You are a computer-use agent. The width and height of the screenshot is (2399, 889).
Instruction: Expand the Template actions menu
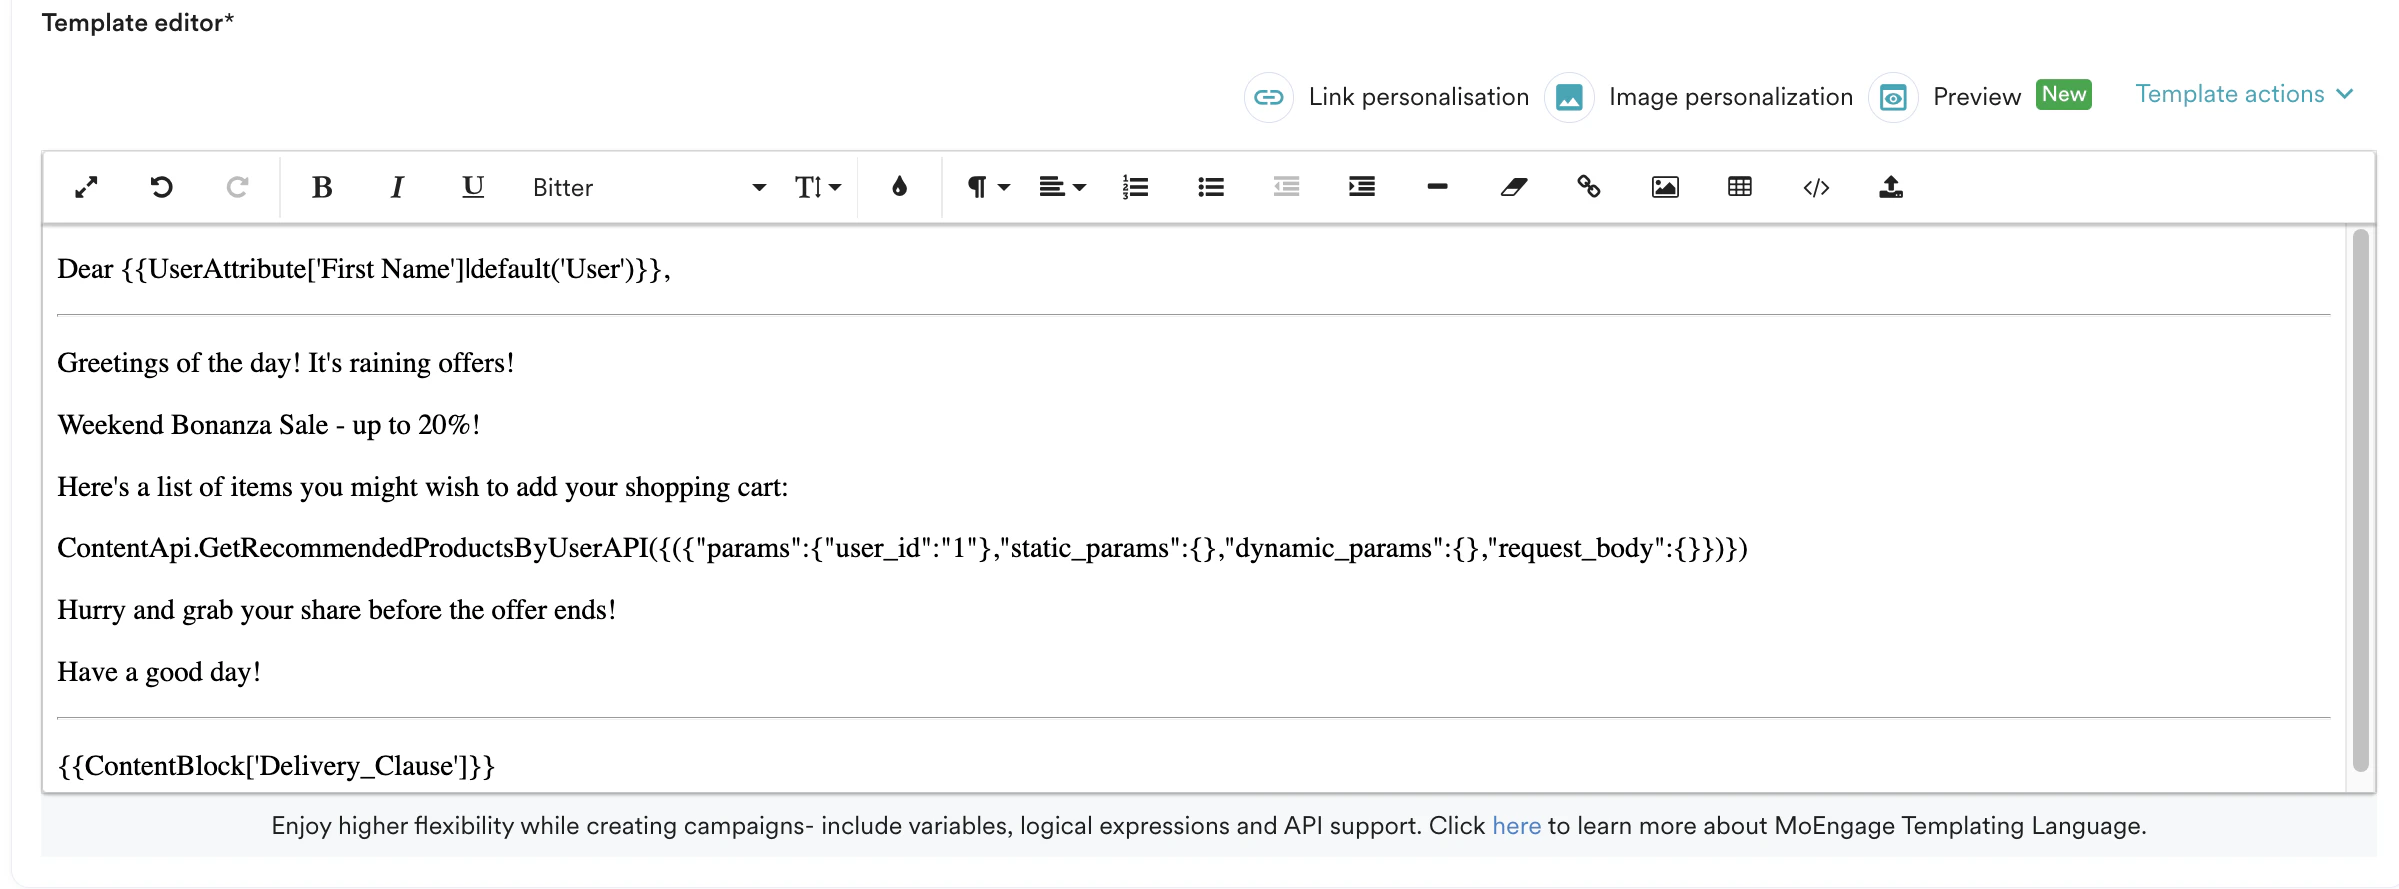pos(2244,94)
